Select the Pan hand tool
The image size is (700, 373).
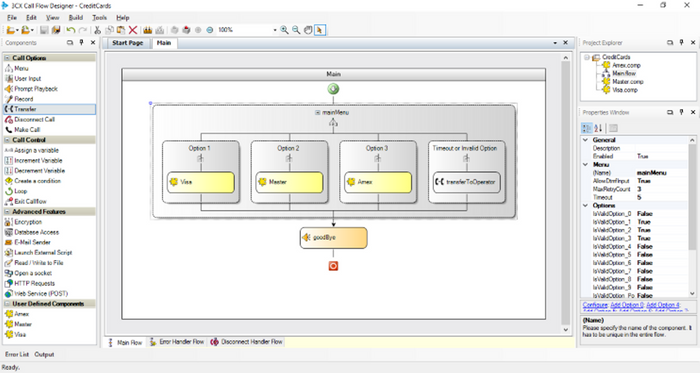308,30
